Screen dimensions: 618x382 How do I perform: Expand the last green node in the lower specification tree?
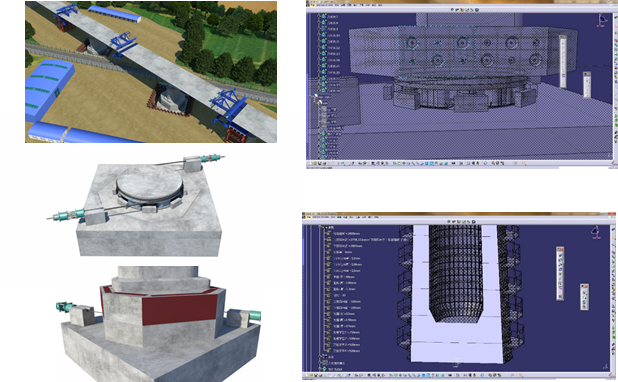coord(320,369)
